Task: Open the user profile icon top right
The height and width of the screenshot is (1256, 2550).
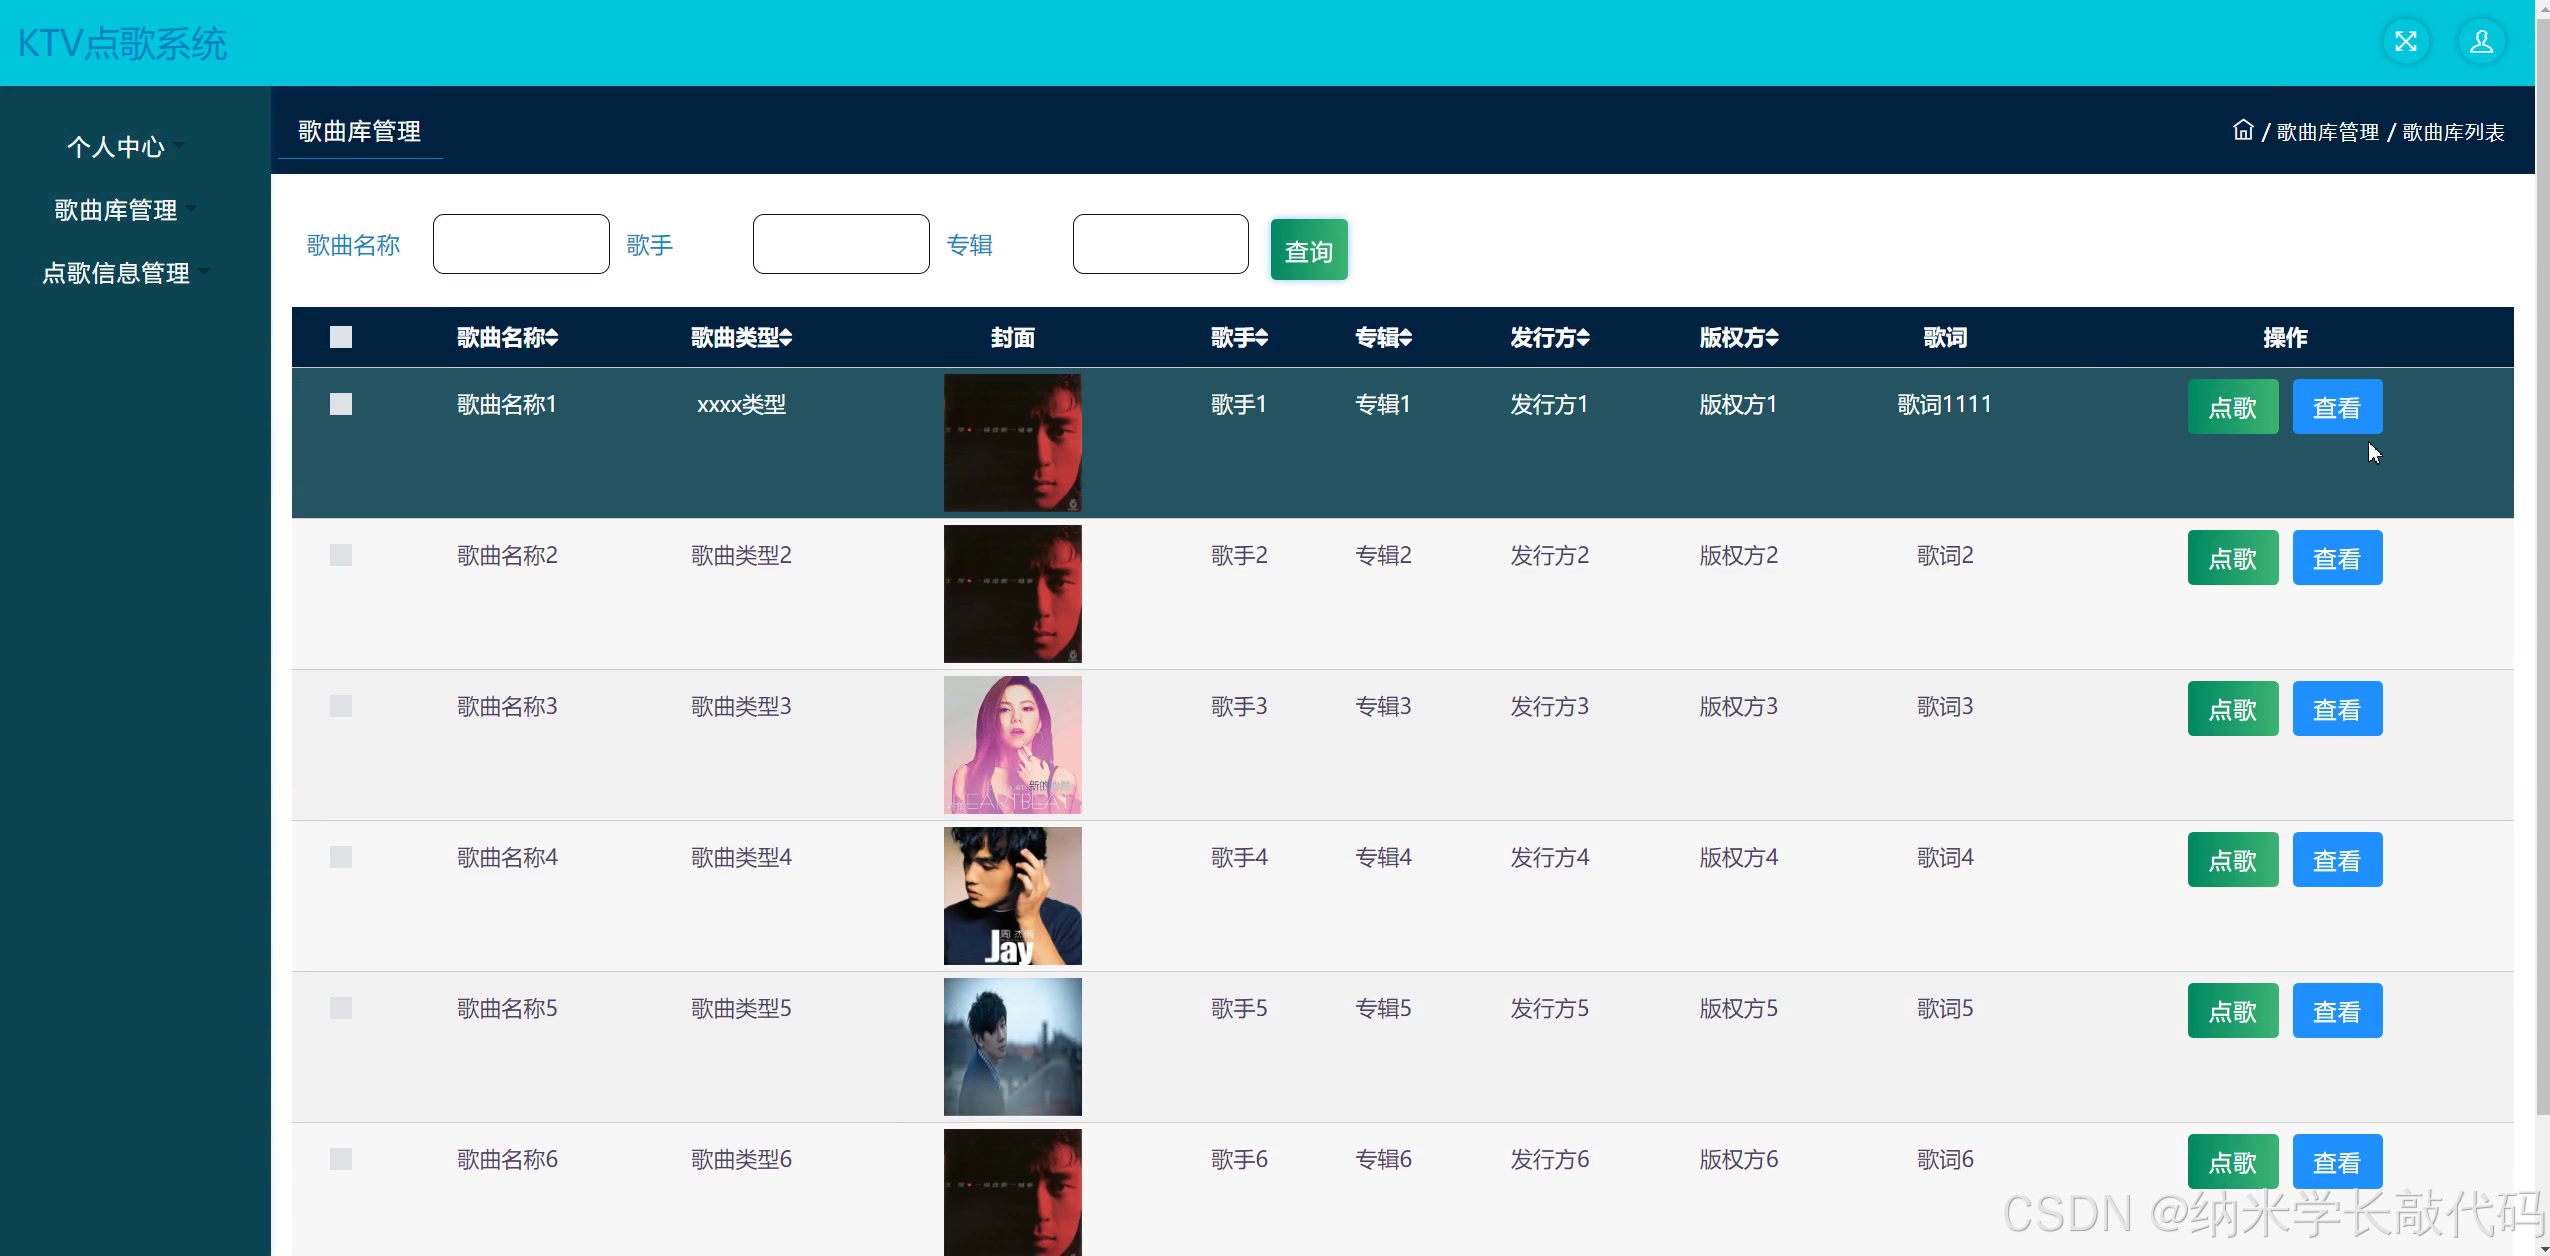Action: pos(2481,41)
